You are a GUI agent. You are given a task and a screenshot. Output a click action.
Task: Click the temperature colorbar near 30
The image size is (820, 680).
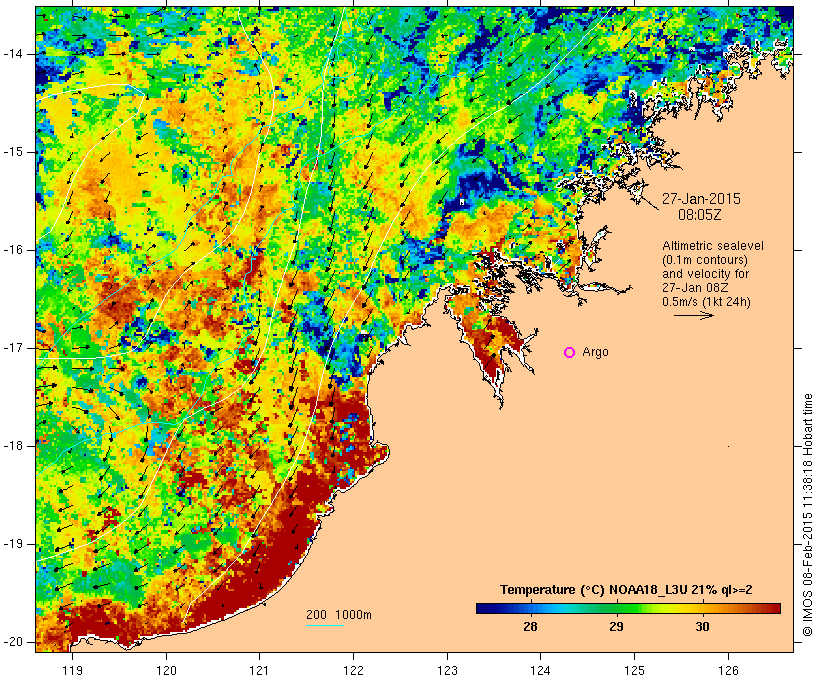click(703, 608)
